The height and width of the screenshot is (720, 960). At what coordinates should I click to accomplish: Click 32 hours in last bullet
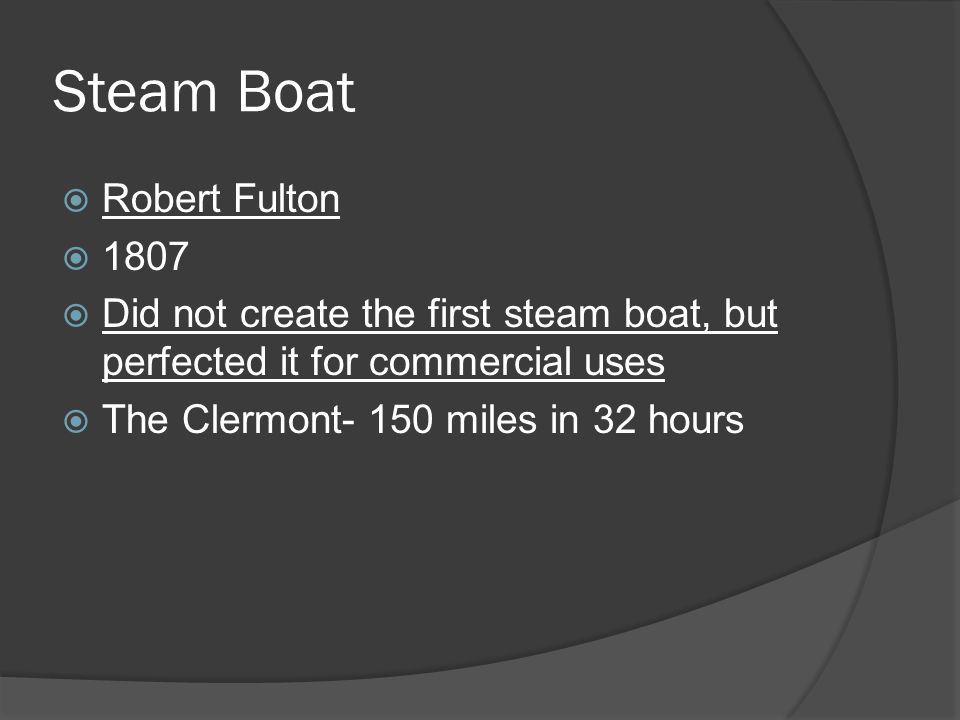click(669, 419)
